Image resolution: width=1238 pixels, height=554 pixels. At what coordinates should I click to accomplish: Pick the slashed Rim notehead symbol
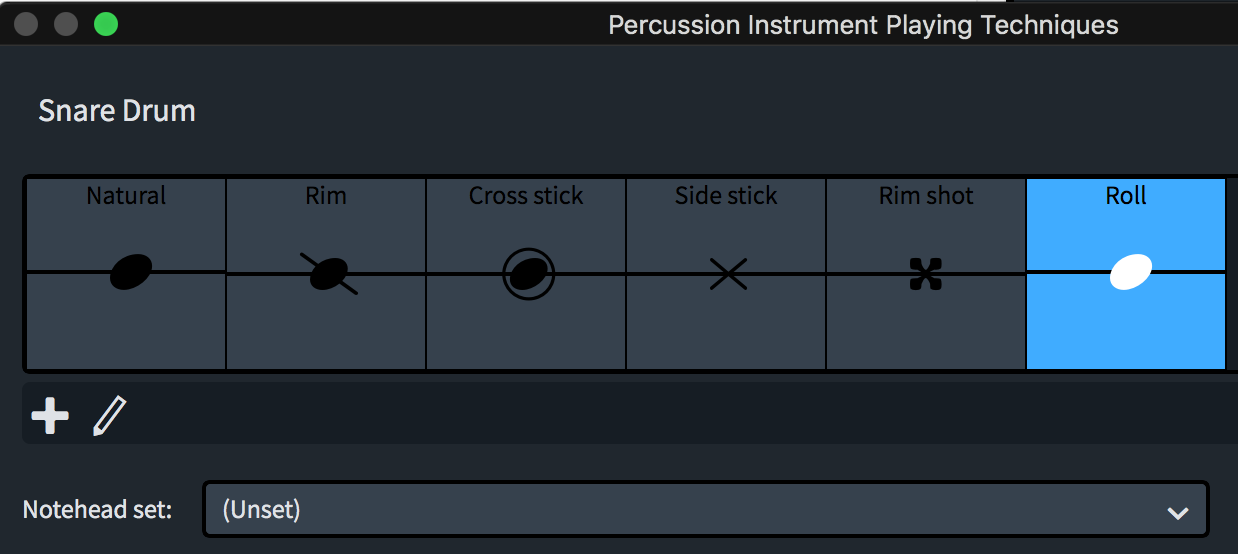(x=329, y=273)
